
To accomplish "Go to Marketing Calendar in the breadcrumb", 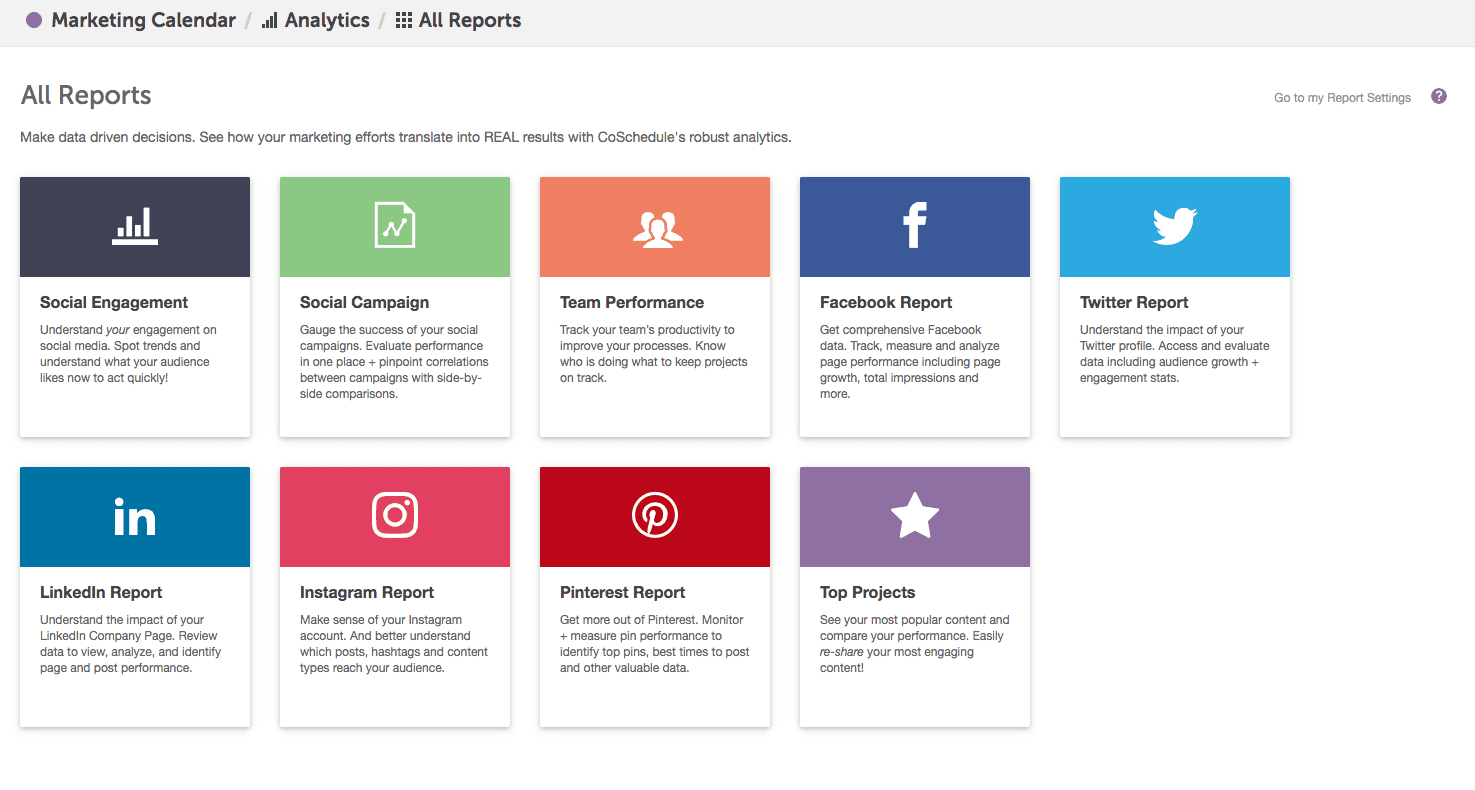I will coord(144,20).
